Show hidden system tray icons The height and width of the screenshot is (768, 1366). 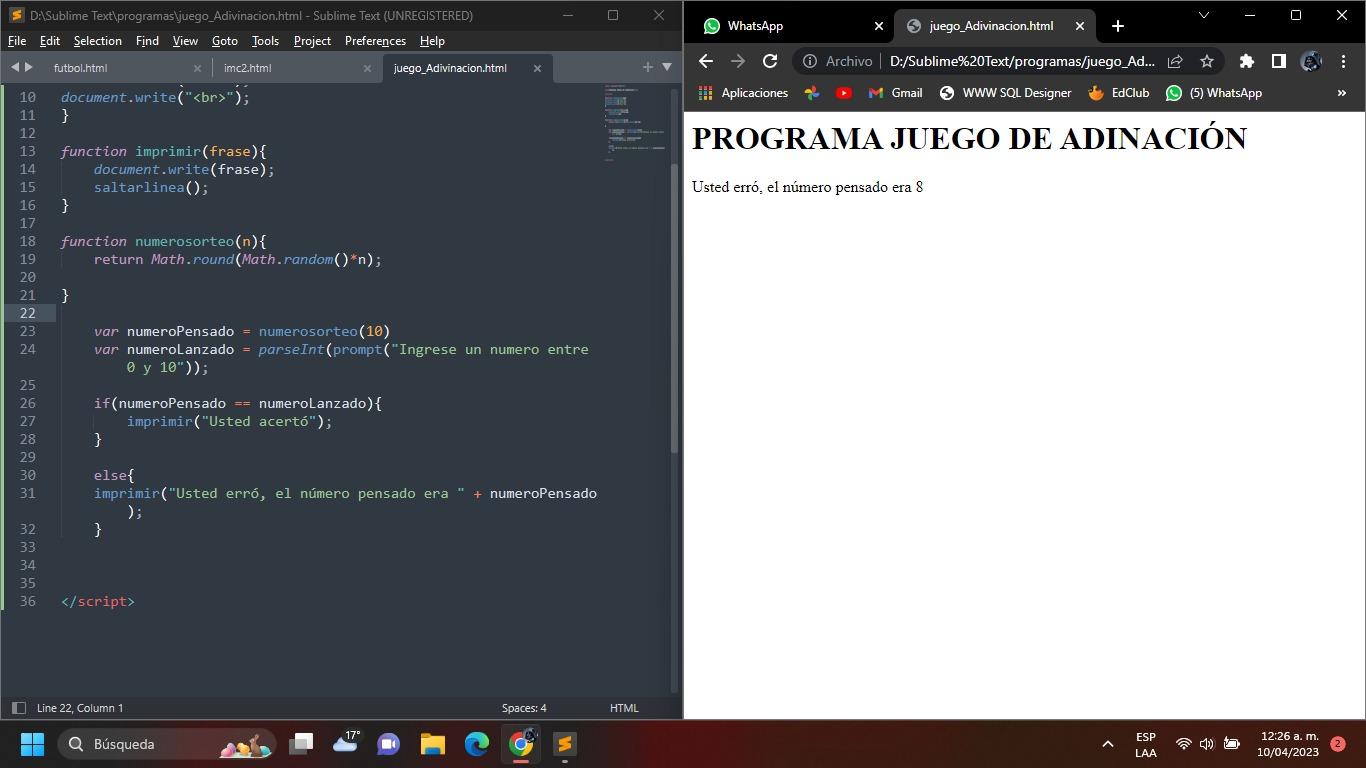(1107, 744)
